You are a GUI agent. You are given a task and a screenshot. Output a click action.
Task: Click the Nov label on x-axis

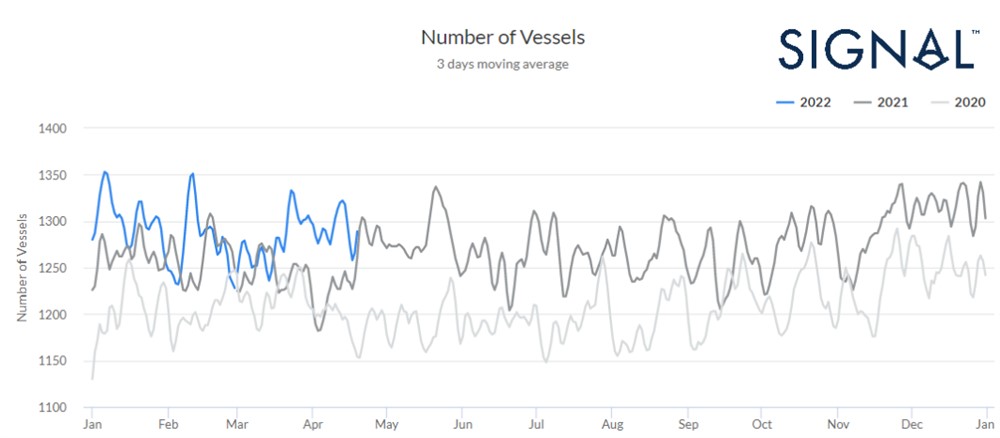[837, 425]
